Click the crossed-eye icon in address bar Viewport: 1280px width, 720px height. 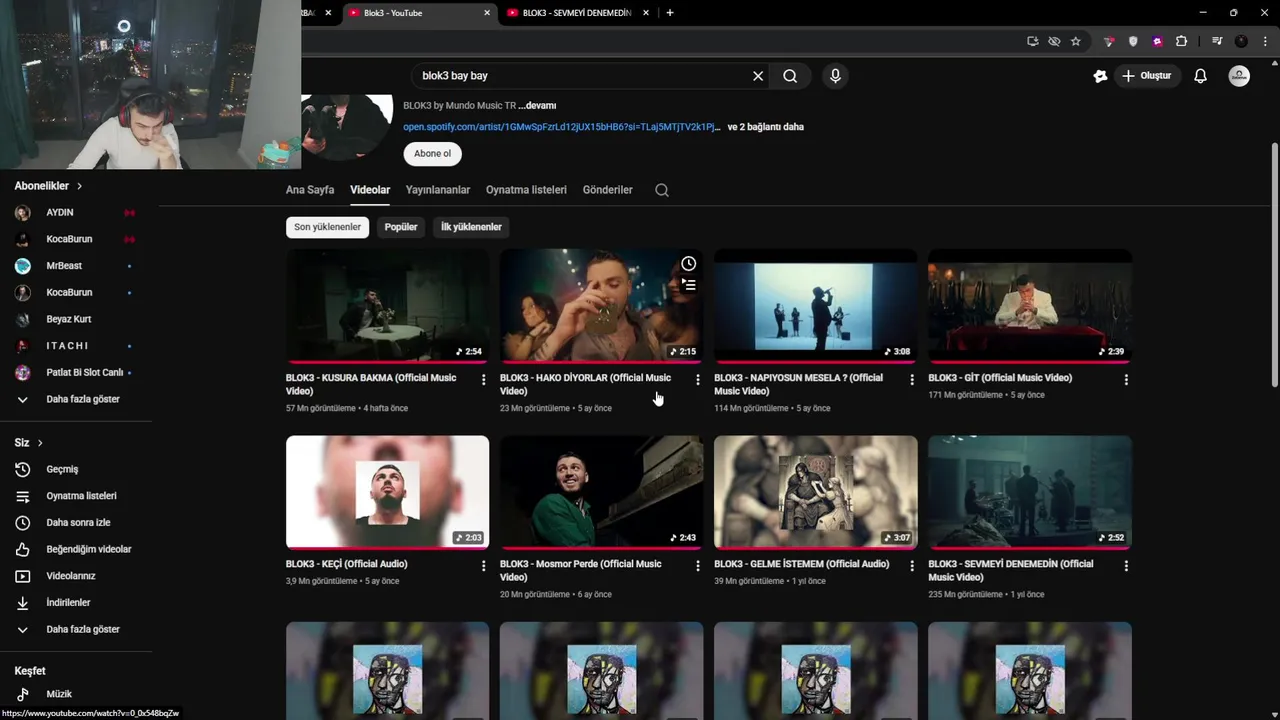1054,41
